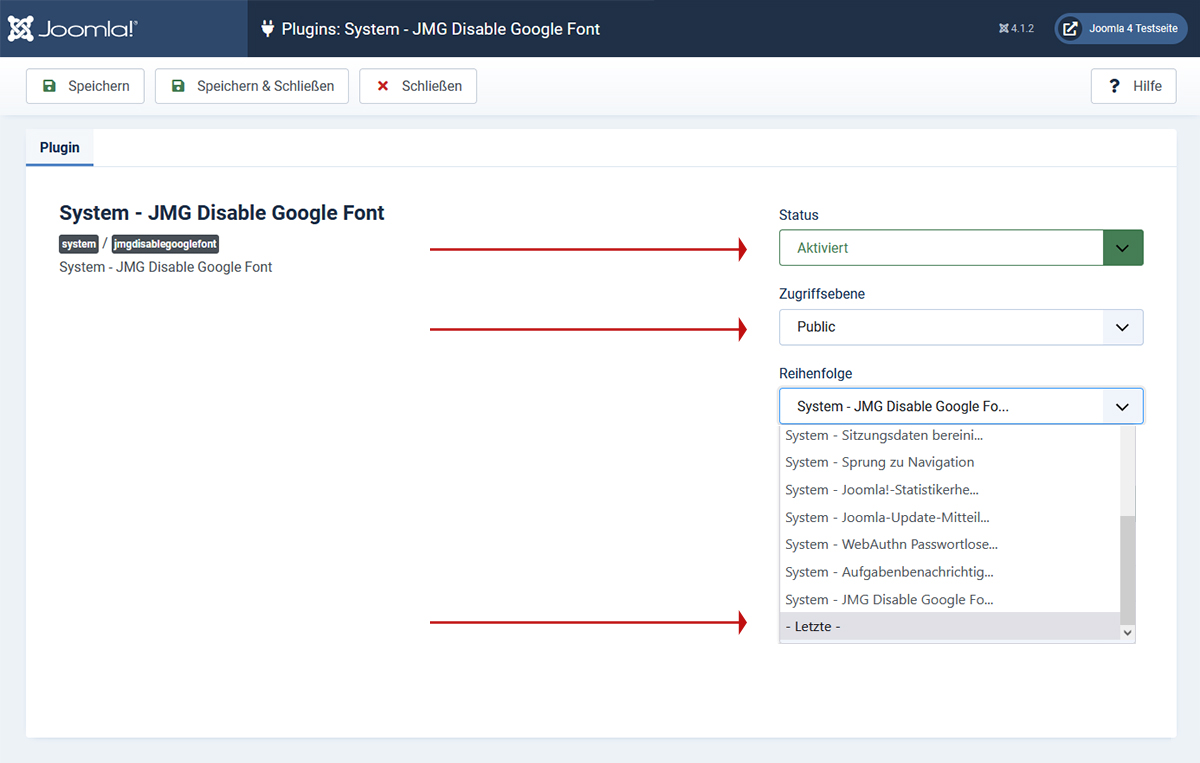Click the Speichern button

pos(85,86)
